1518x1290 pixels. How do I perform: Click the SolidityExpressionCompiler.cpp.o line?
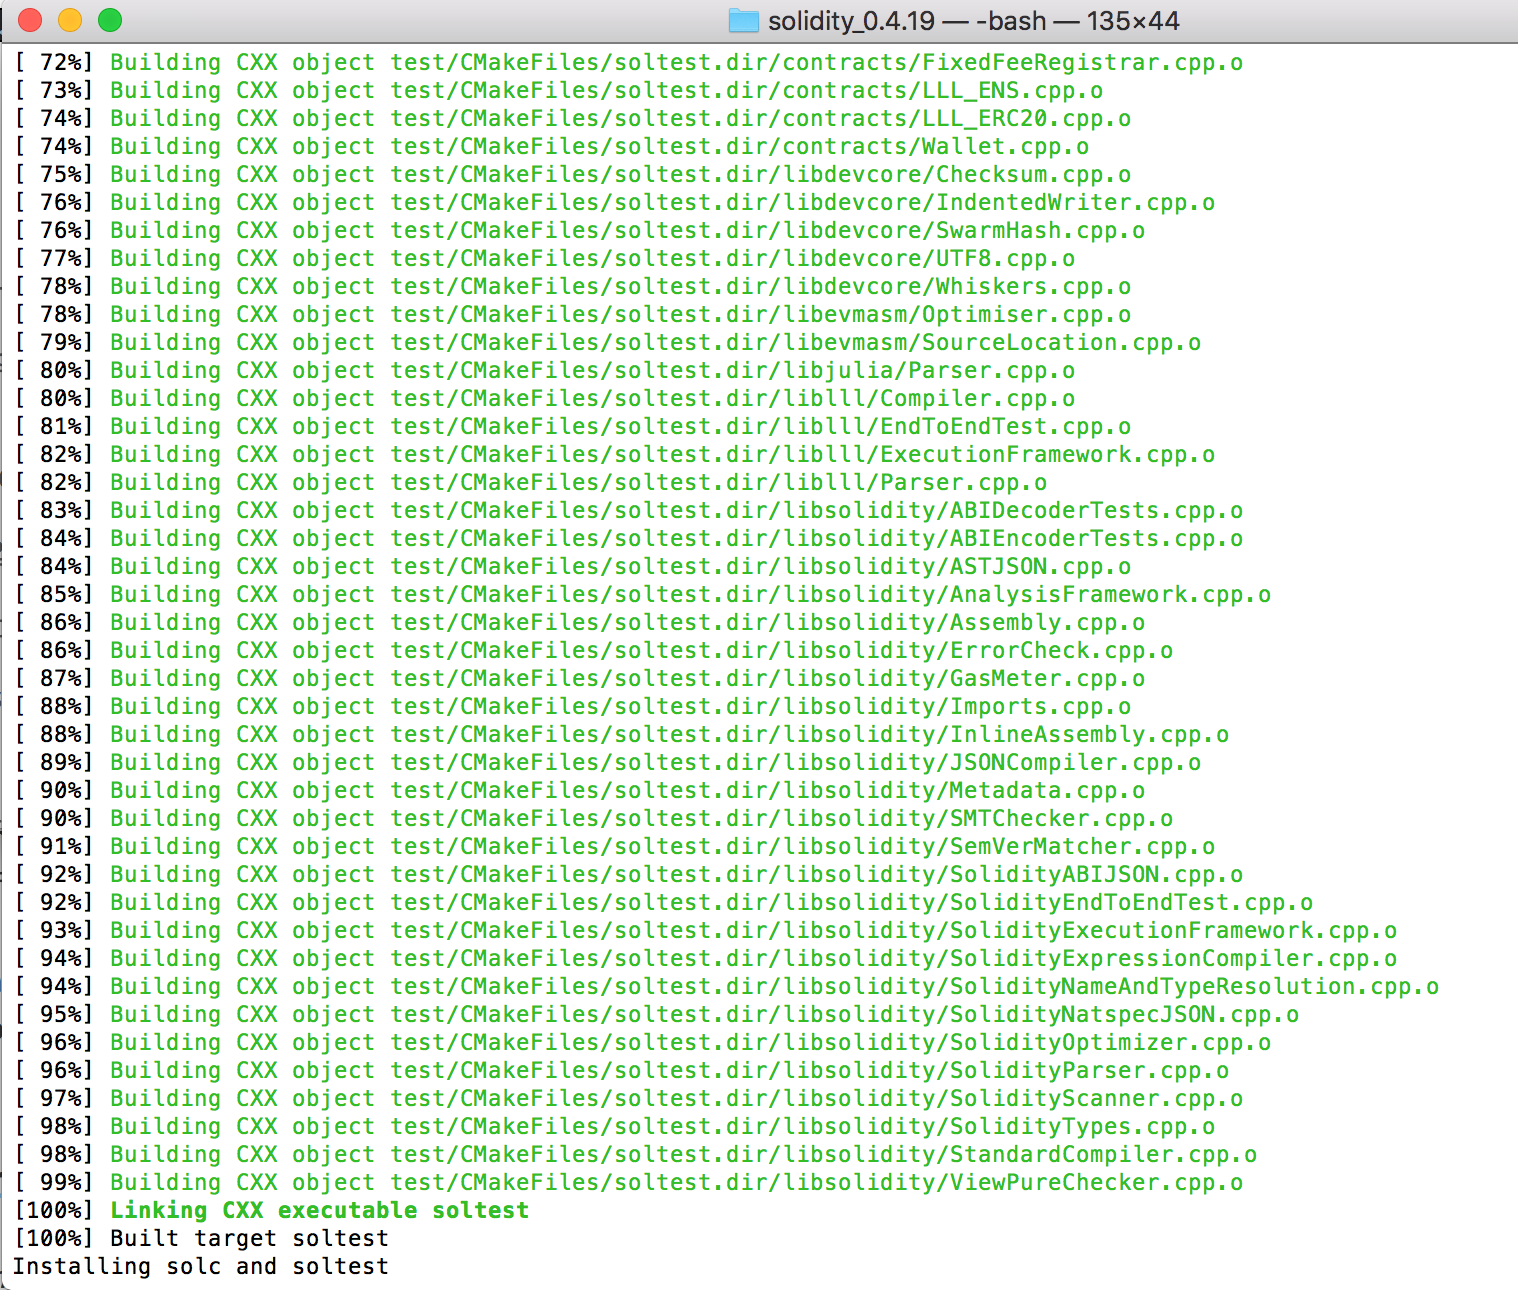(705, 958)
